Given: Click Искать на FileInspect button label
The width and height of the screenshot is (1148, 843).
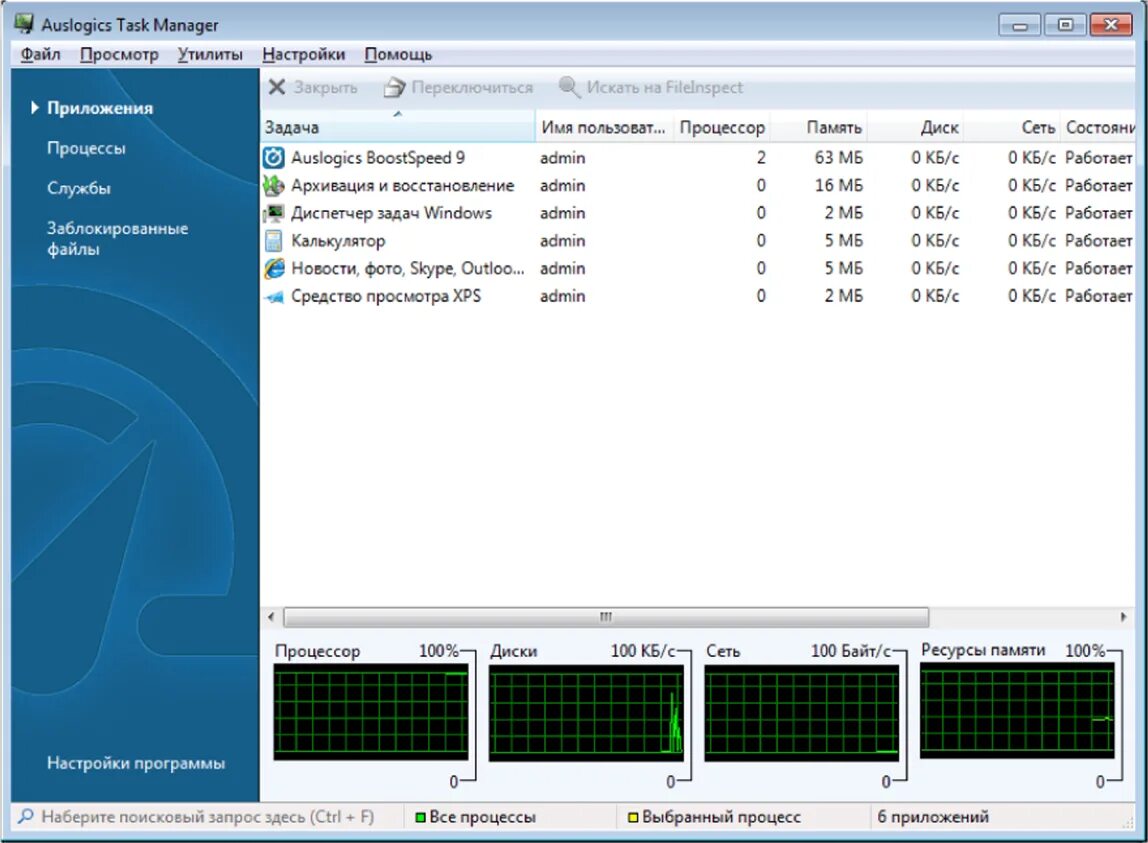Looking at the screenshot, I should 665,87.
